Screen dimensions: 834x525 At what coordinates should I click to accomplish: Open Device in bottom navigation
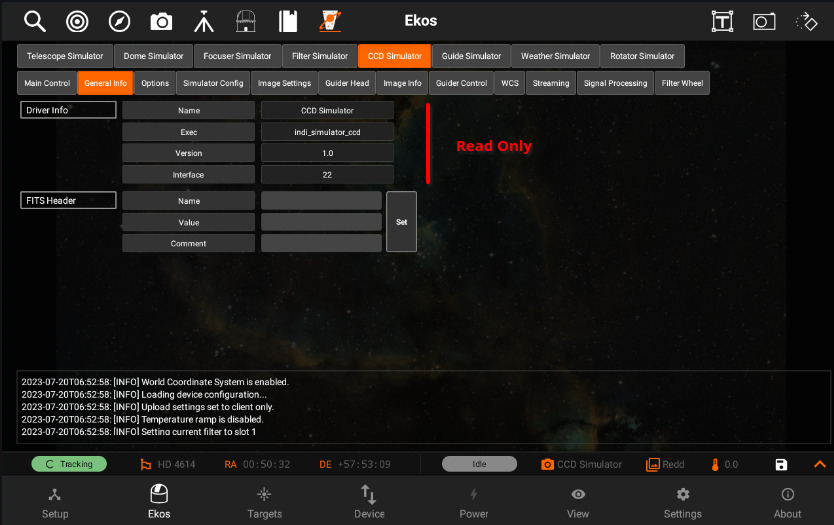coord(369,502)
